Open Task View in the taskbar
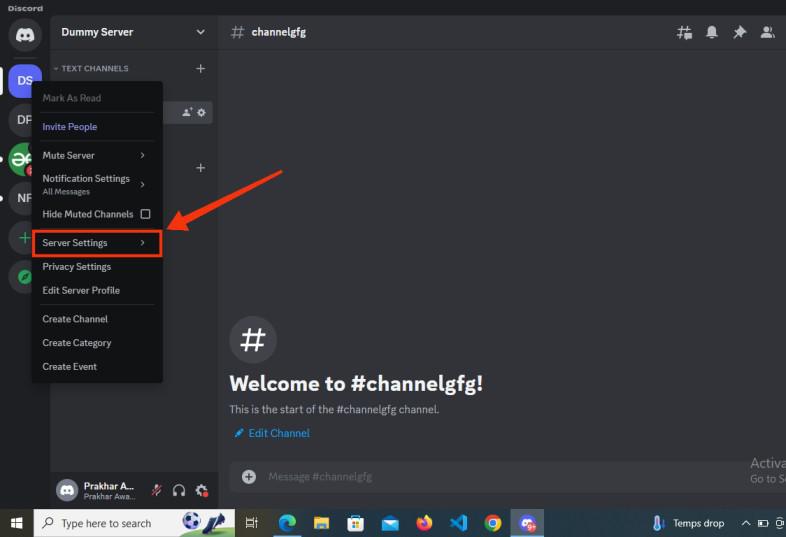This screenshot has height=537, width=786. (x=251, y=523)
